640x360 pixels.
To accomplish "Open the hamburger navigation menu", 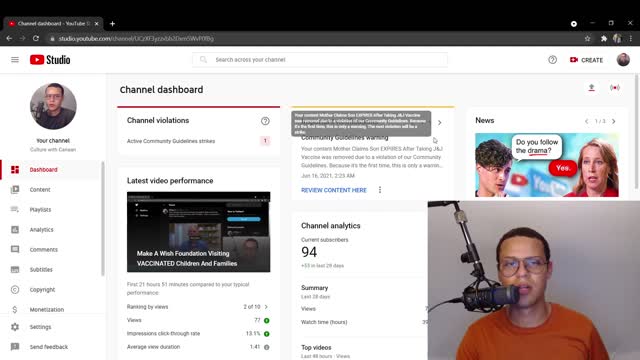I will click(x=15, y=60).
